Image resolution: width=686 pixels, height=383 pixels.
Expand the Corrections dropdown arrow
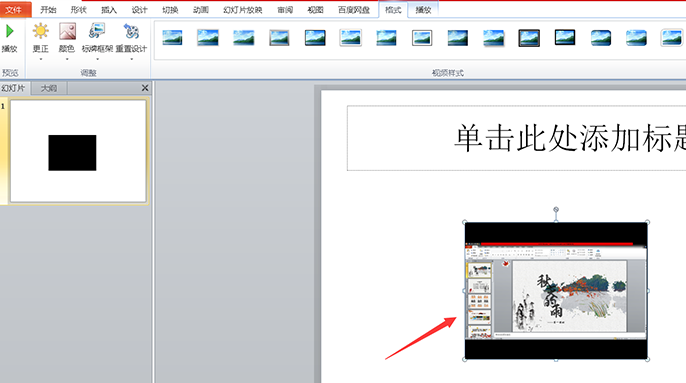point(41,59)
